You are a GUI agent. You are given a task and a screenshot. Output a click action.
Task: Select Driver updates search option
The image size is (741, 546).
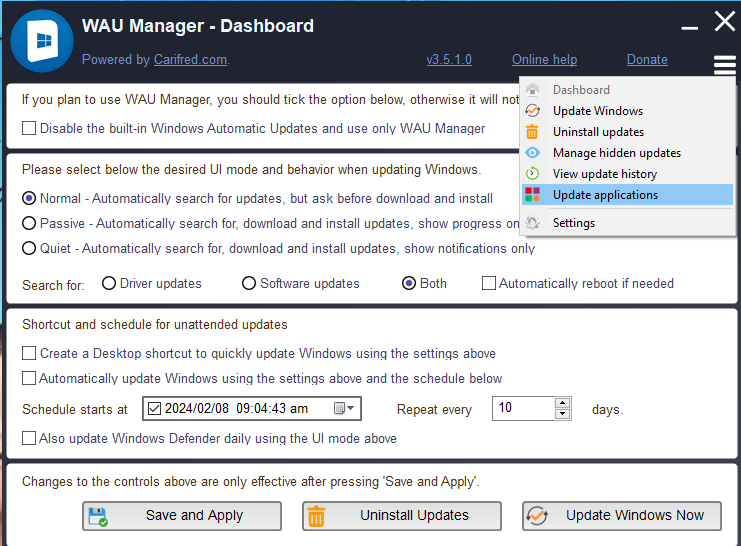pos(109,283)
